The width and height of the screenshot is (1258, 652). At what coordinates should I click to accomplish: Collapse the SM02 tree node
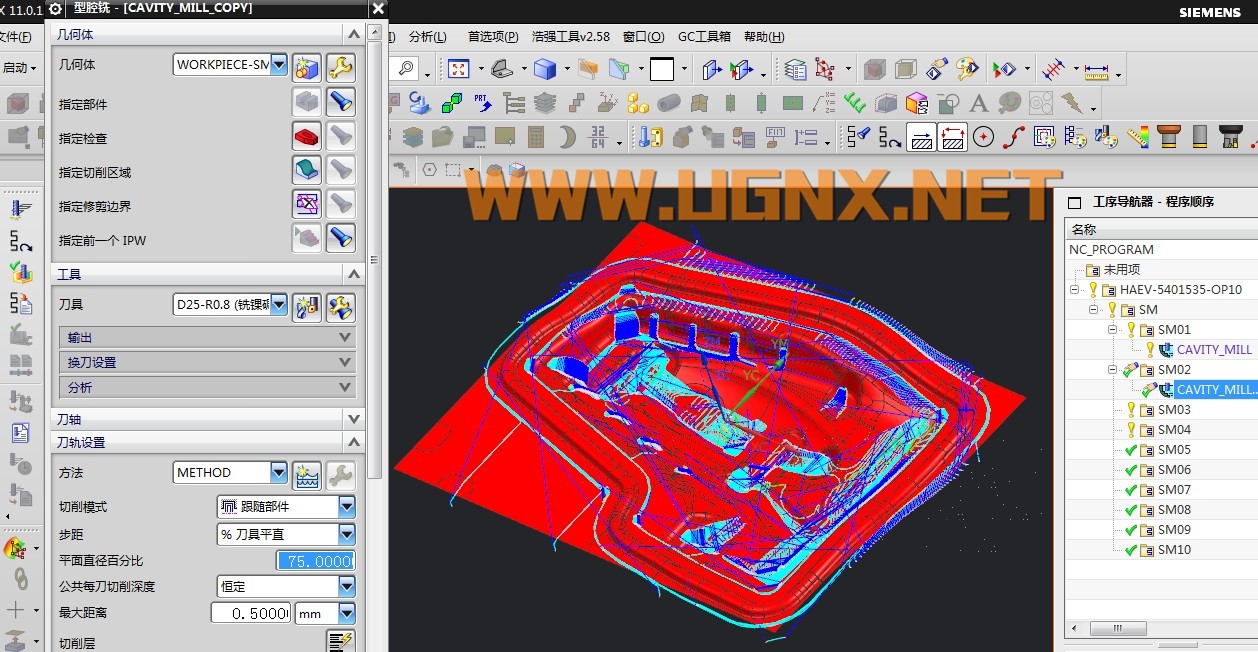pyautogui.click(x=1113, y=370)
